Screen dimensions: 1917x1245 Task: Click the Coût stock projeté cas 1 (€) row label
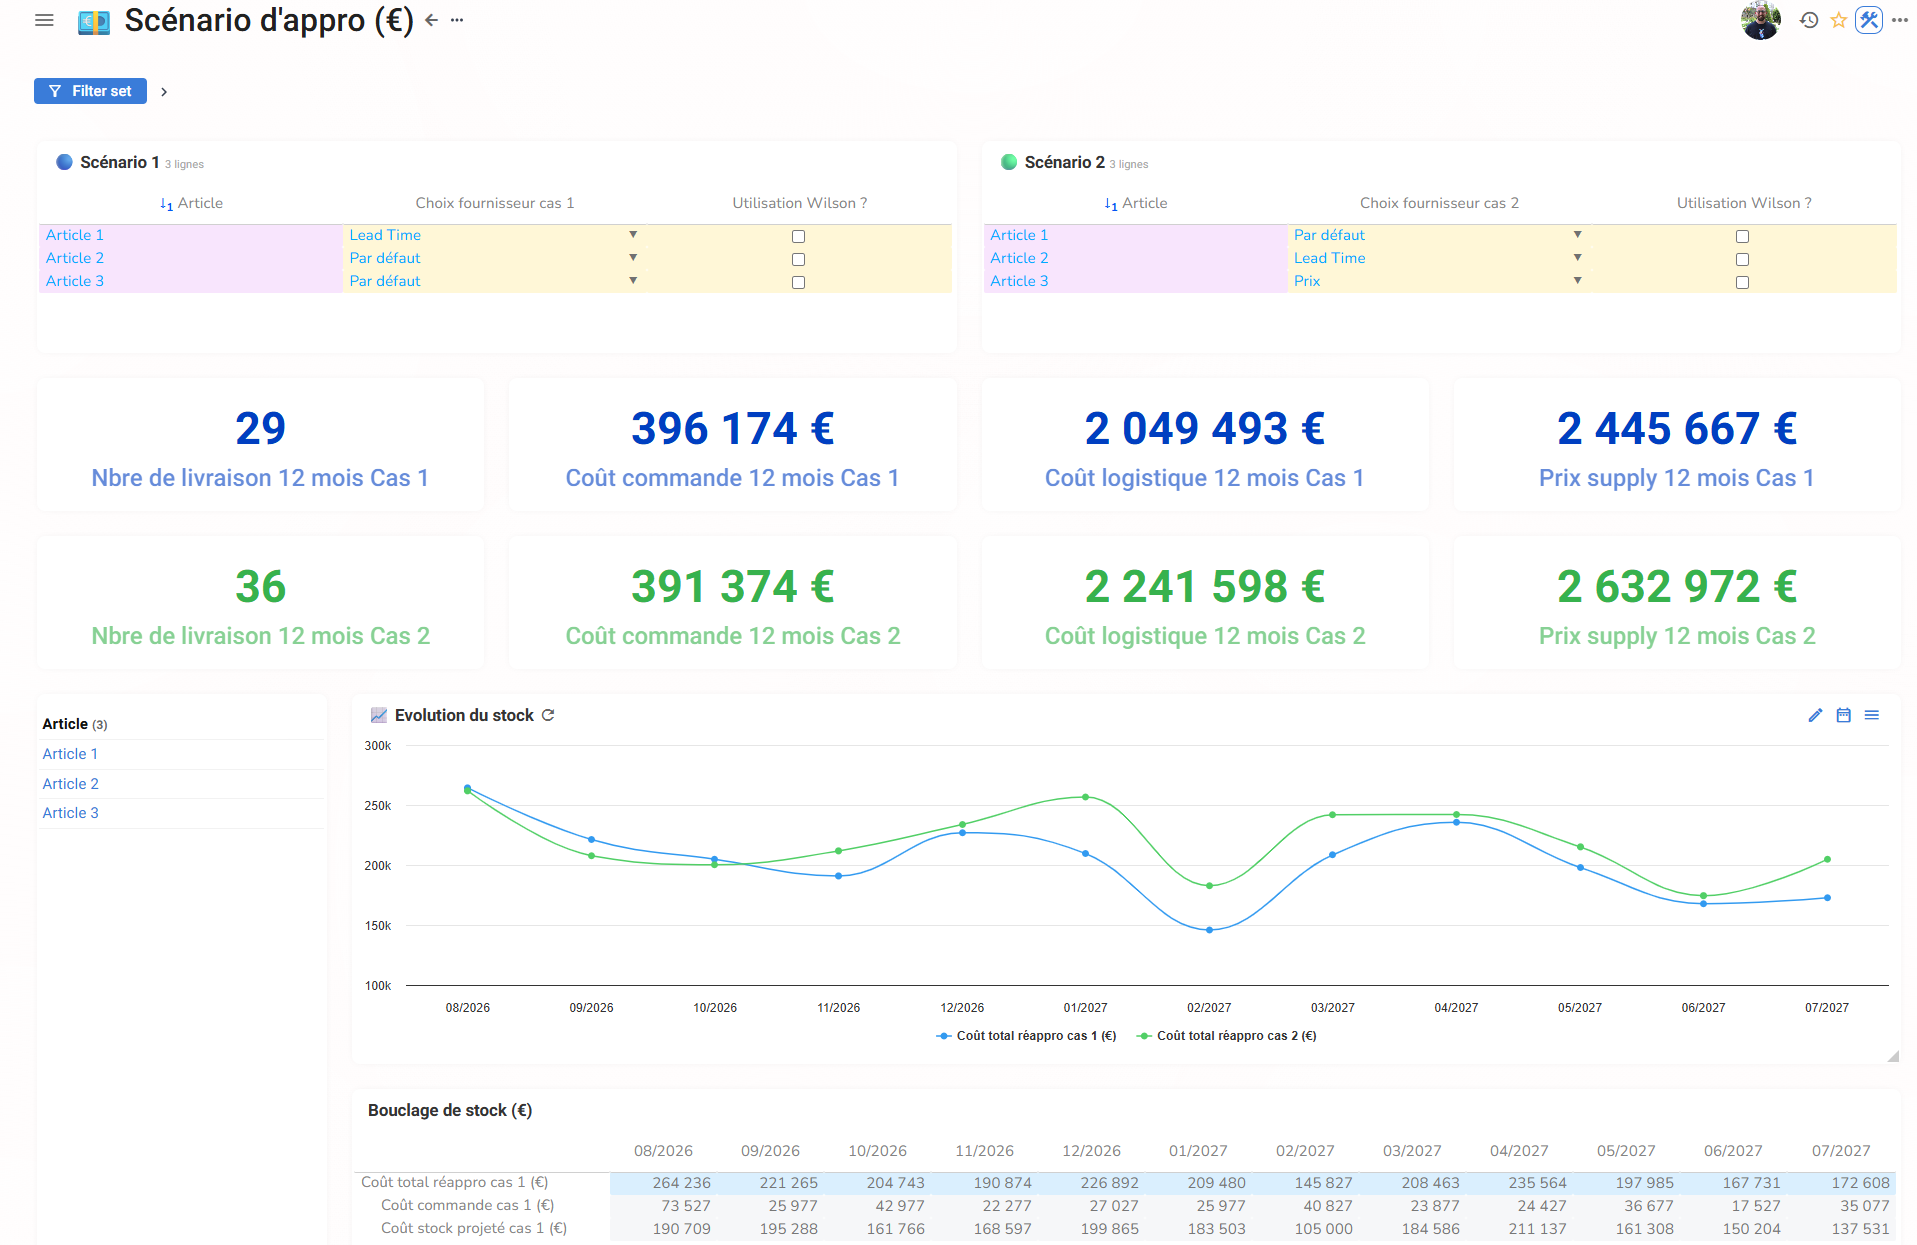click(474, 1228)
